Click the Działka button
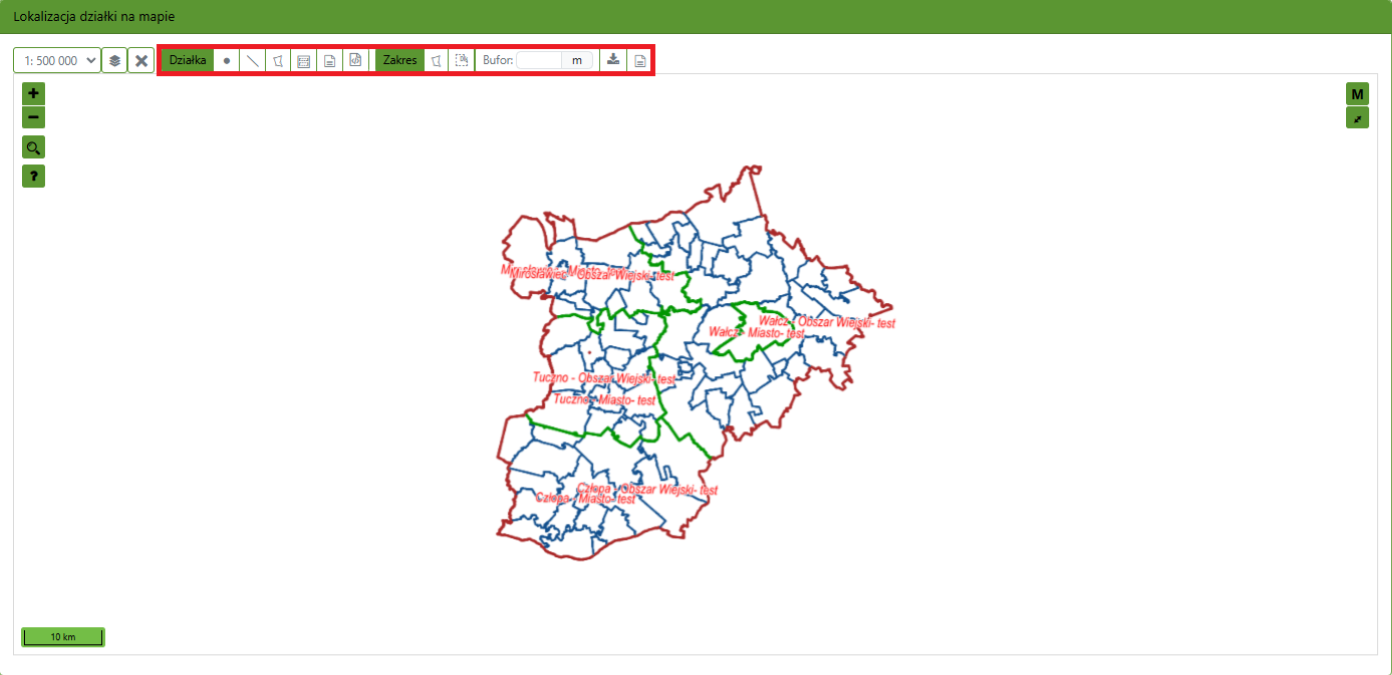1392x675 pixels. (188, 60)
